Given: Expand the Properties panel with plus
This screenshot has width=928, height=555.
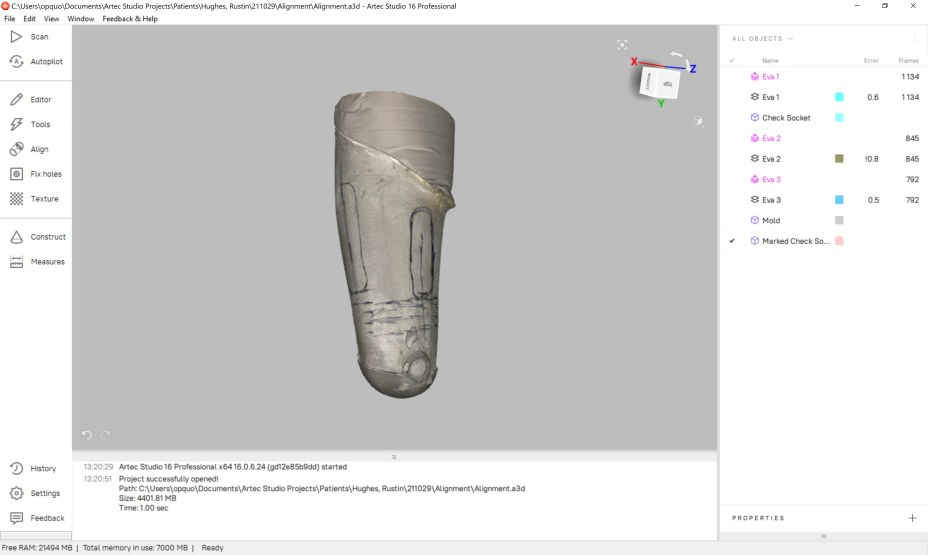Looking at the screenshot, I should tap(912, 518).
